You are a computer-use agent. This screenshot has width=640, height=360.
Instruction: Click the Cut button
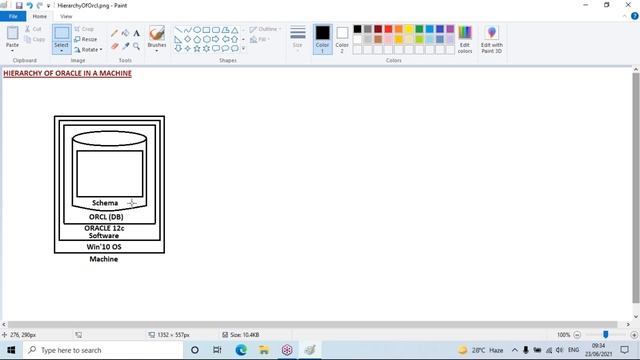click(33, 29)
